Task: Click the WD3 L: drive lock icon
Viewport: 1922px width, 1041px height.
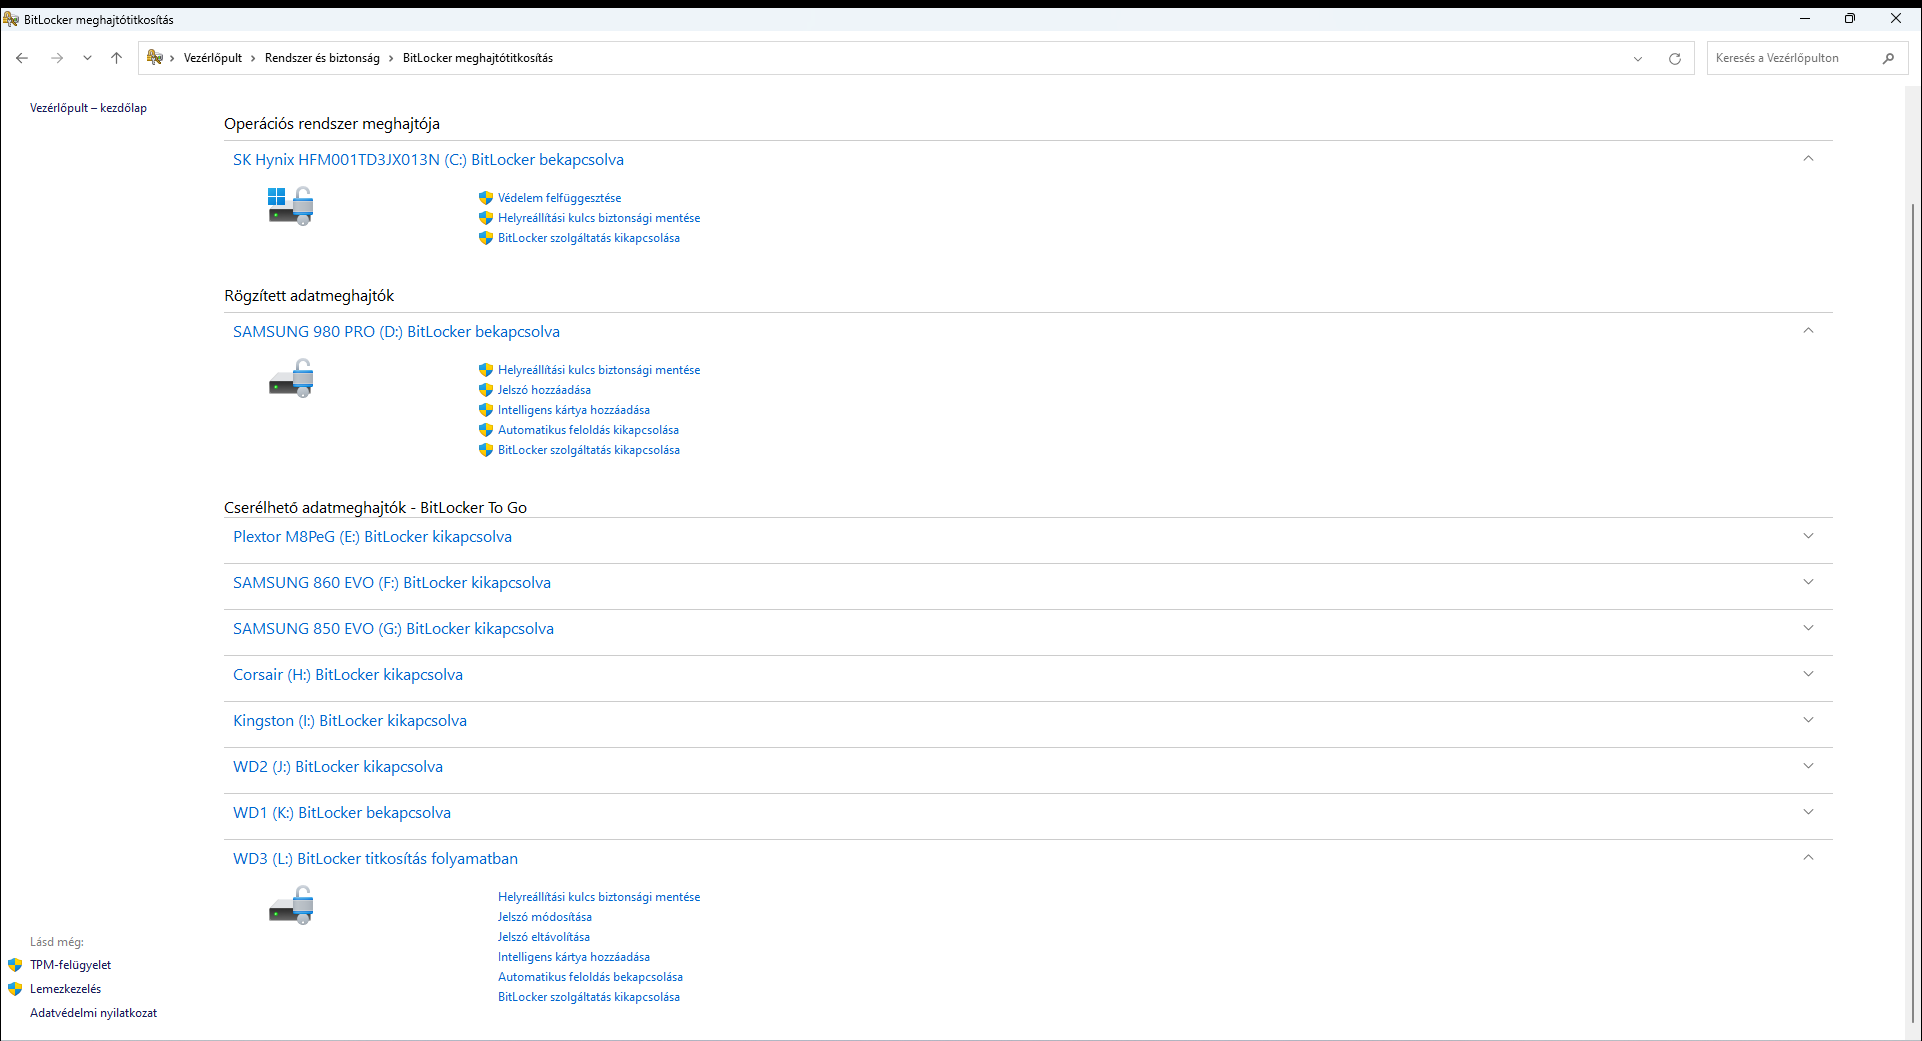Action: coord(291,906)
